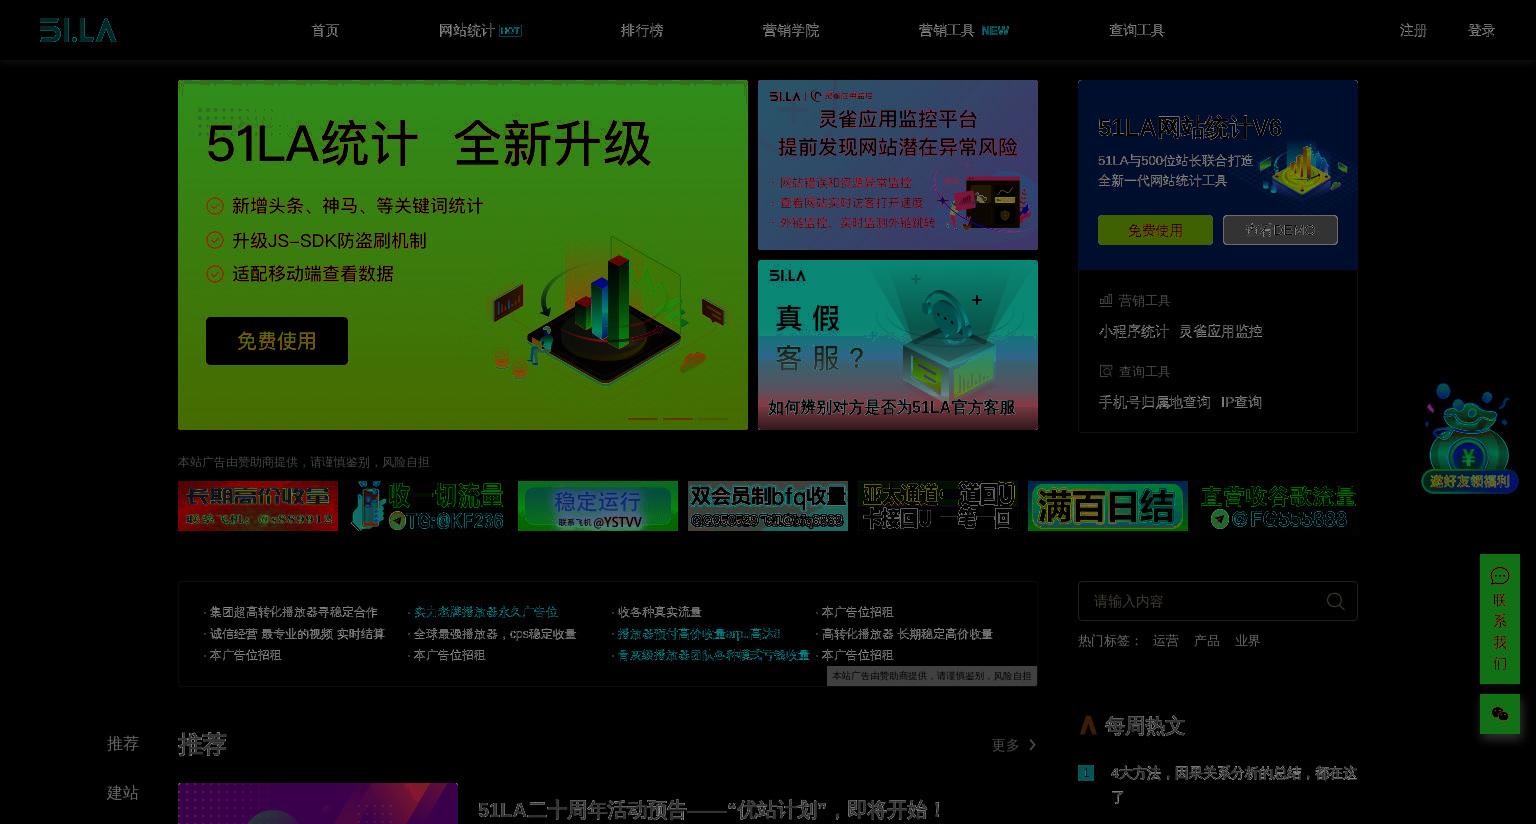Screen dimensions: 1536x824
Task: Click 高转化播放器 长期稳定高价收量 text ad
Action: point(906,634)
